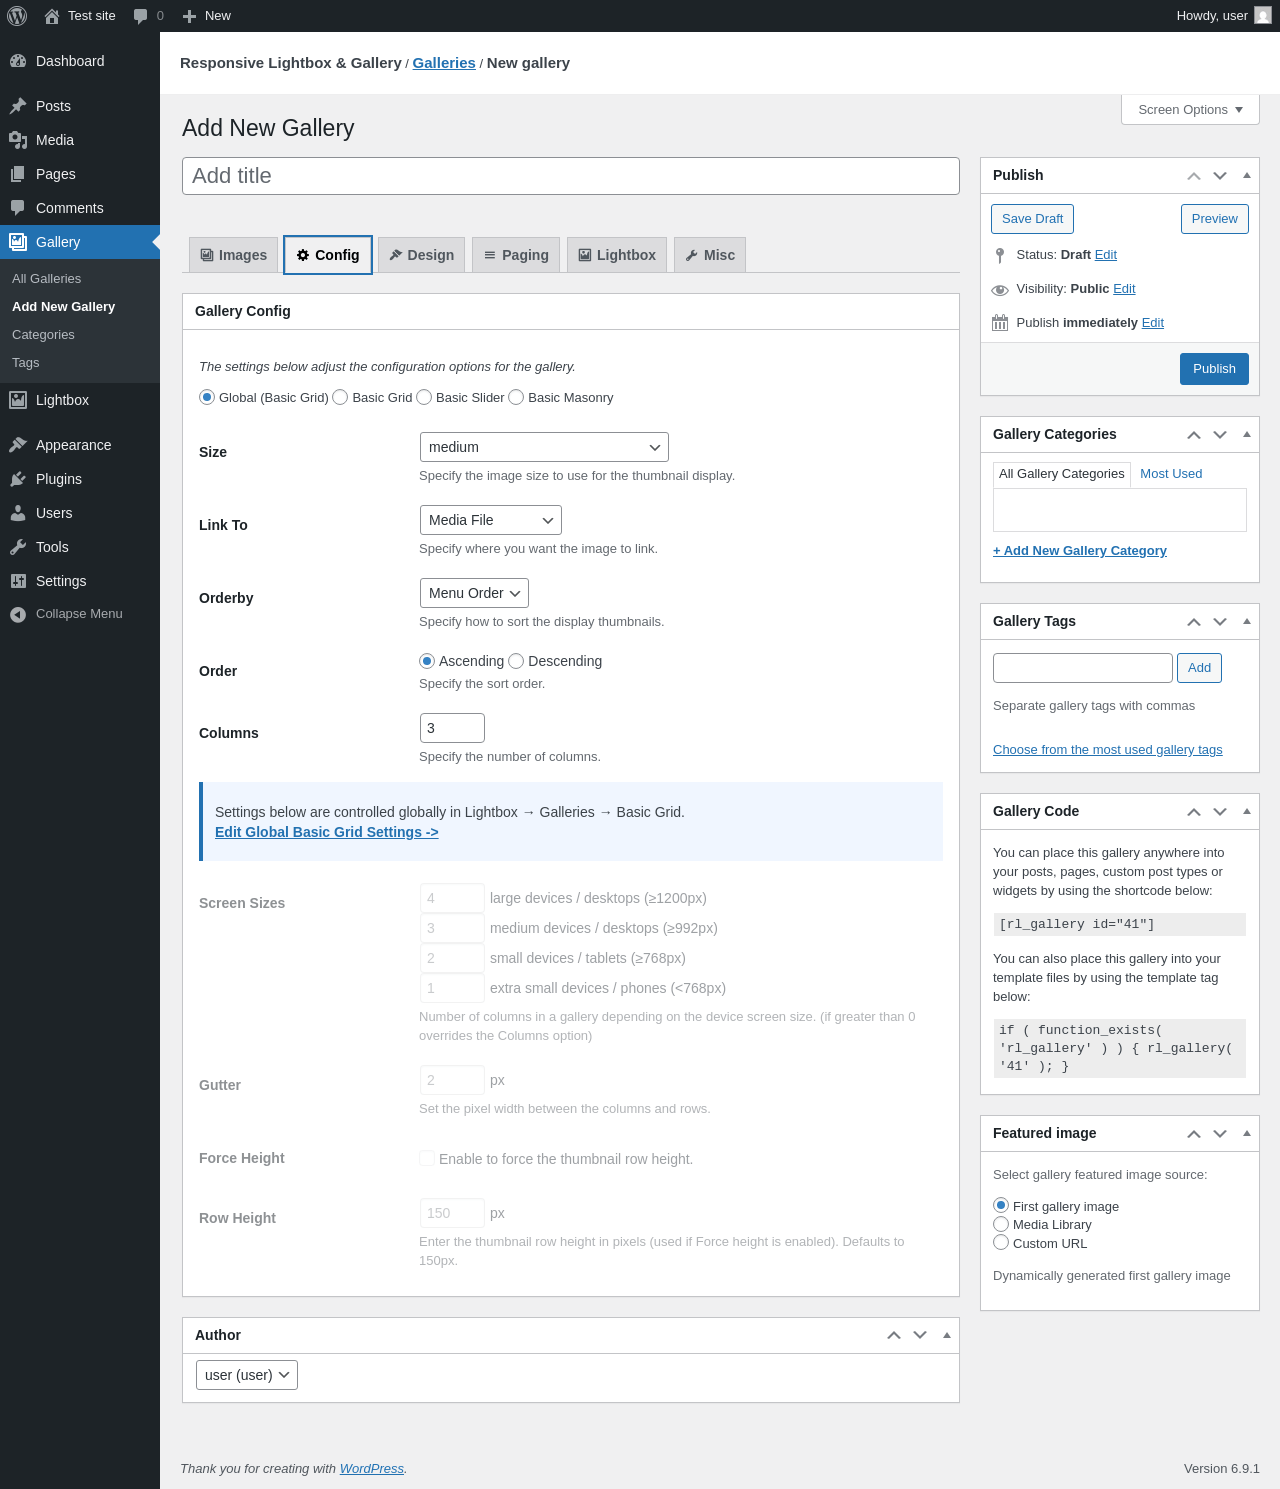
Task: Move the Publish box down
Action: point(1220,176)
